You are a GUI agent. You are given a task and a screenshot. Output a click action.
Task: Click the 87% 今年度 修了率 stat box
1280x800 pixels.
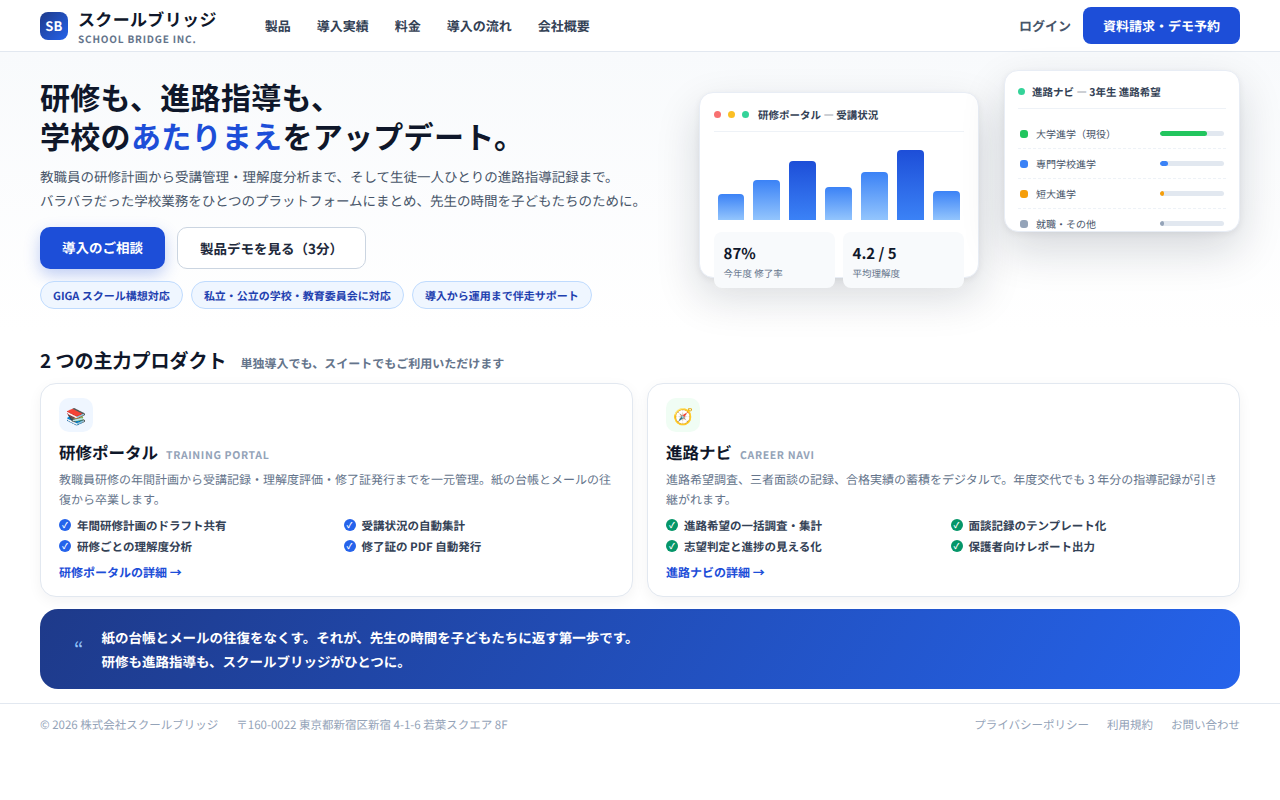click(x=774, y=260)
